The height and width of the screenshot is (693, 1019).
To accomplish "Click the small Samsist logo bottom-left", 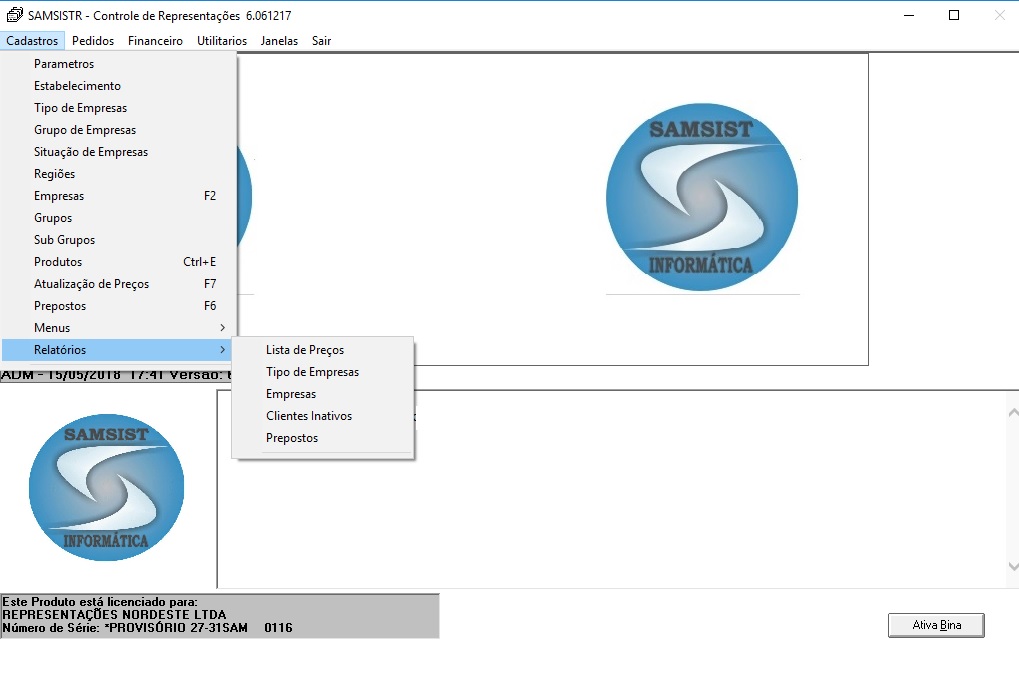I will pos(107,488).
